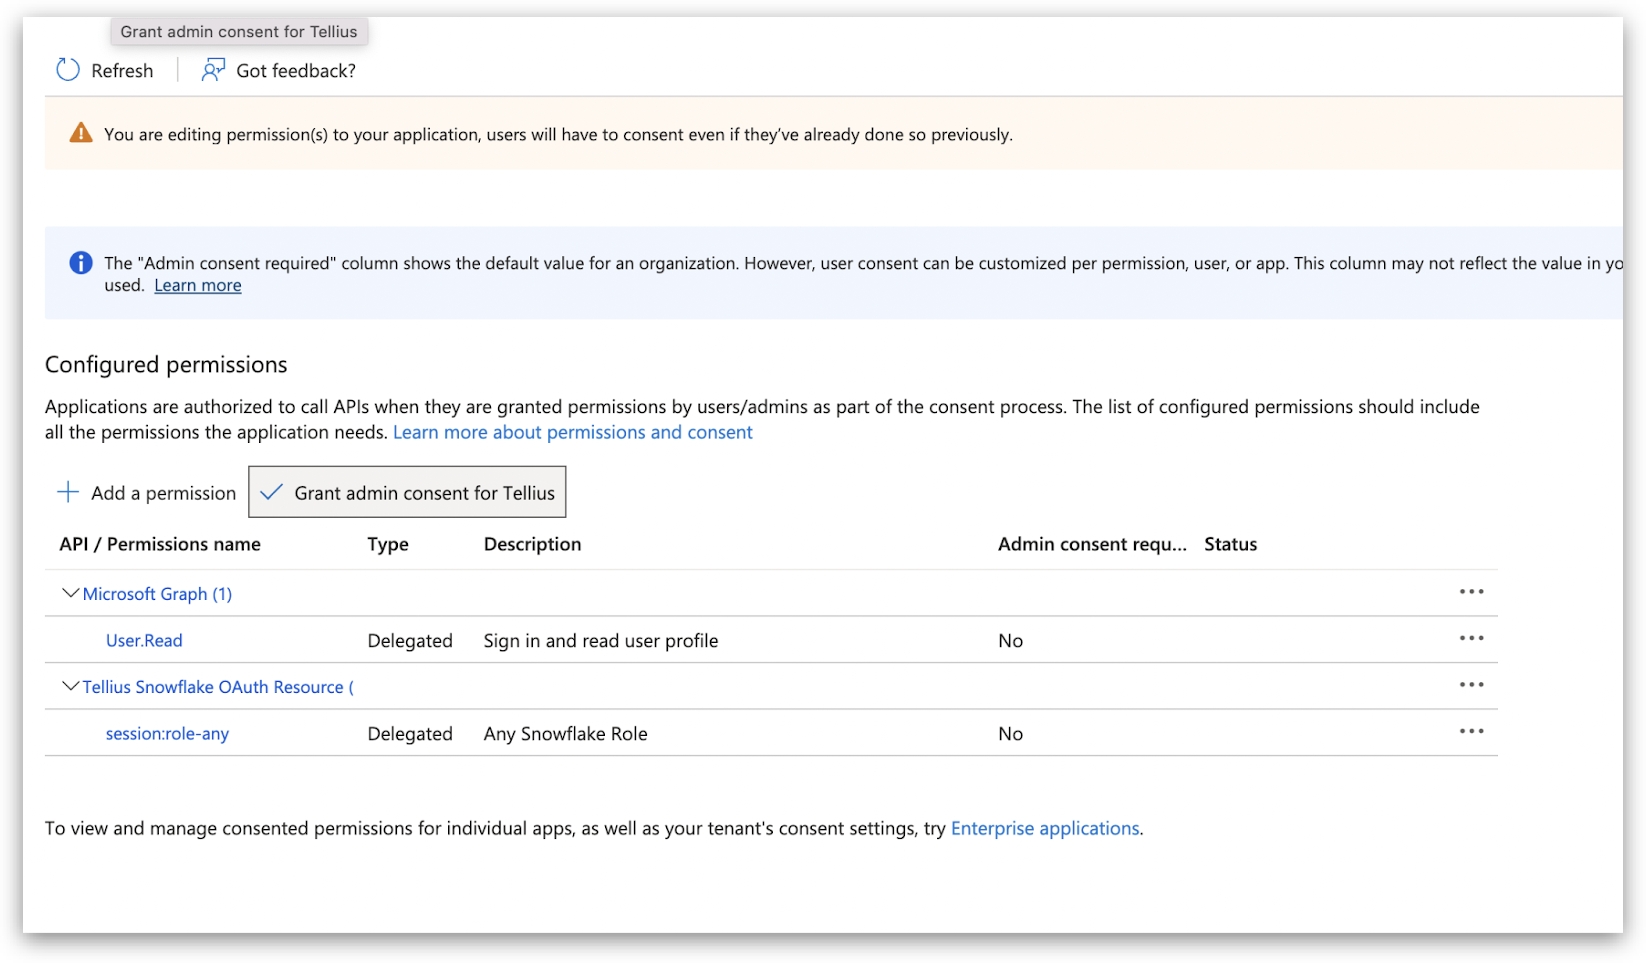Click the orange warning triangle icon
The height and width of the screenshot is (963, 1646).
click(81, 133)
